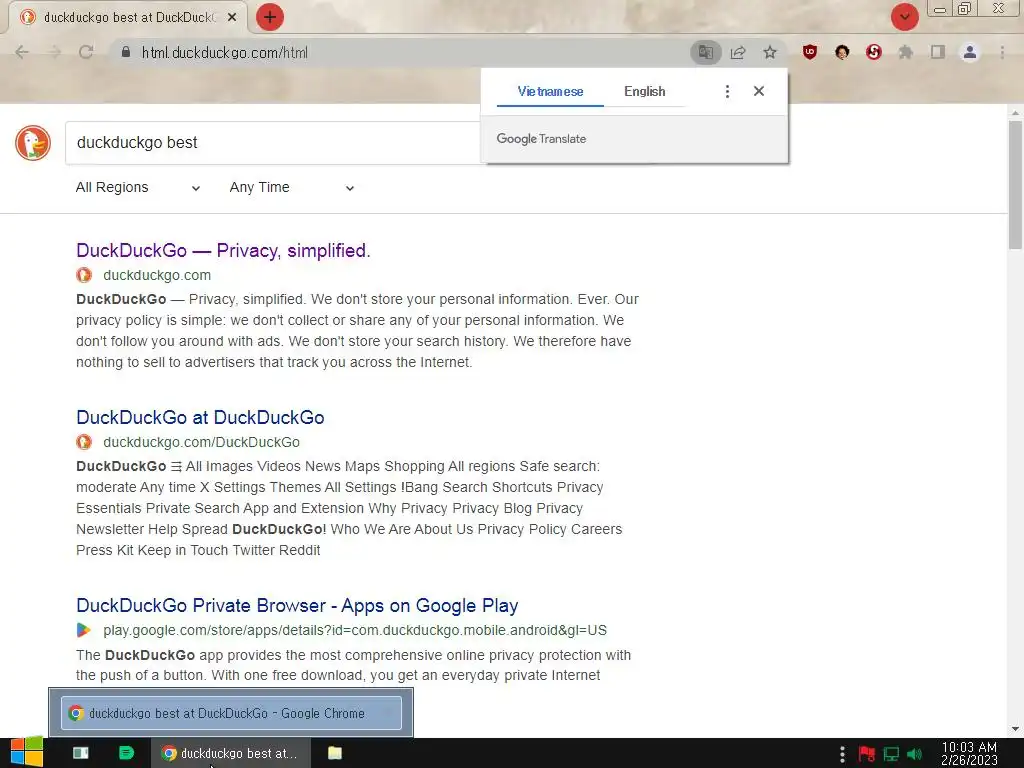This screenshot has height=768, width=1024.
Task: Open DuckDuckGo Private Browser Google Play result
Action: (x=297, y=605)
